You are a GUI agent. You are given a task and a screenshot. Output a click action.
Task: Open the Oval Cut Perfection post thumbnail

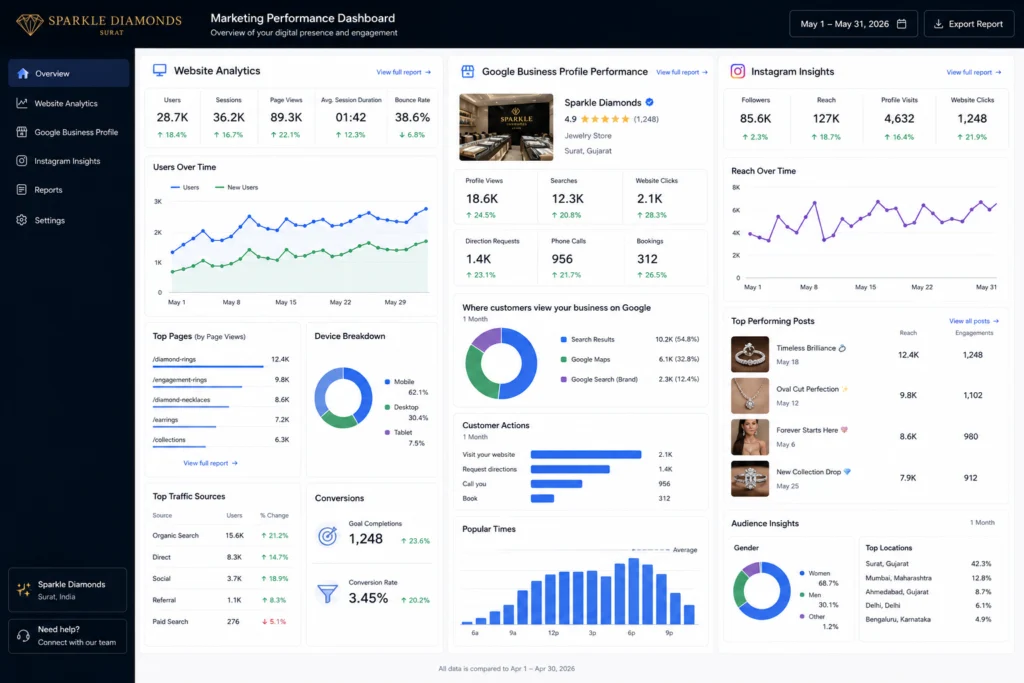click(x=750, y=395)
